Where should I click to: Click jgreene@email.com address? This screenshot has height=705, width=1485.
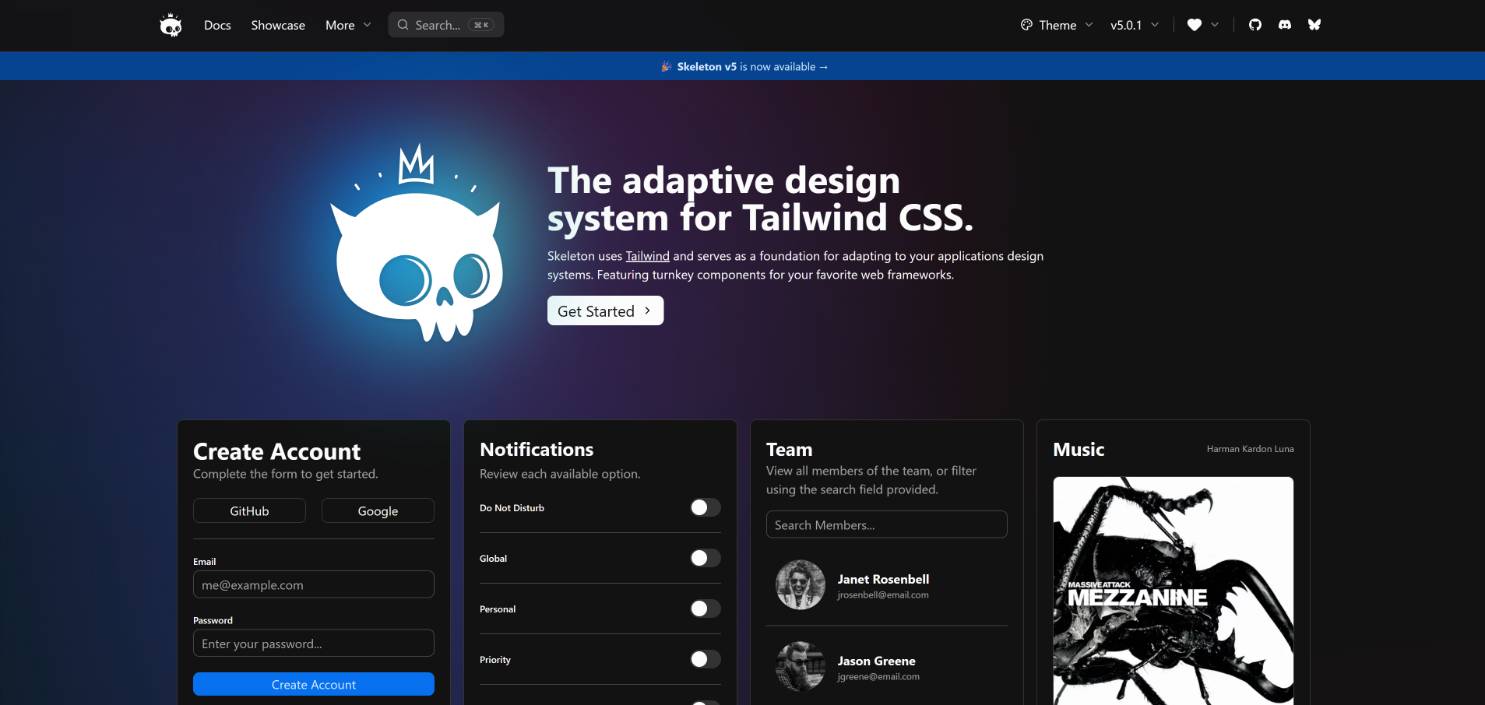click(x=878, y=677)
